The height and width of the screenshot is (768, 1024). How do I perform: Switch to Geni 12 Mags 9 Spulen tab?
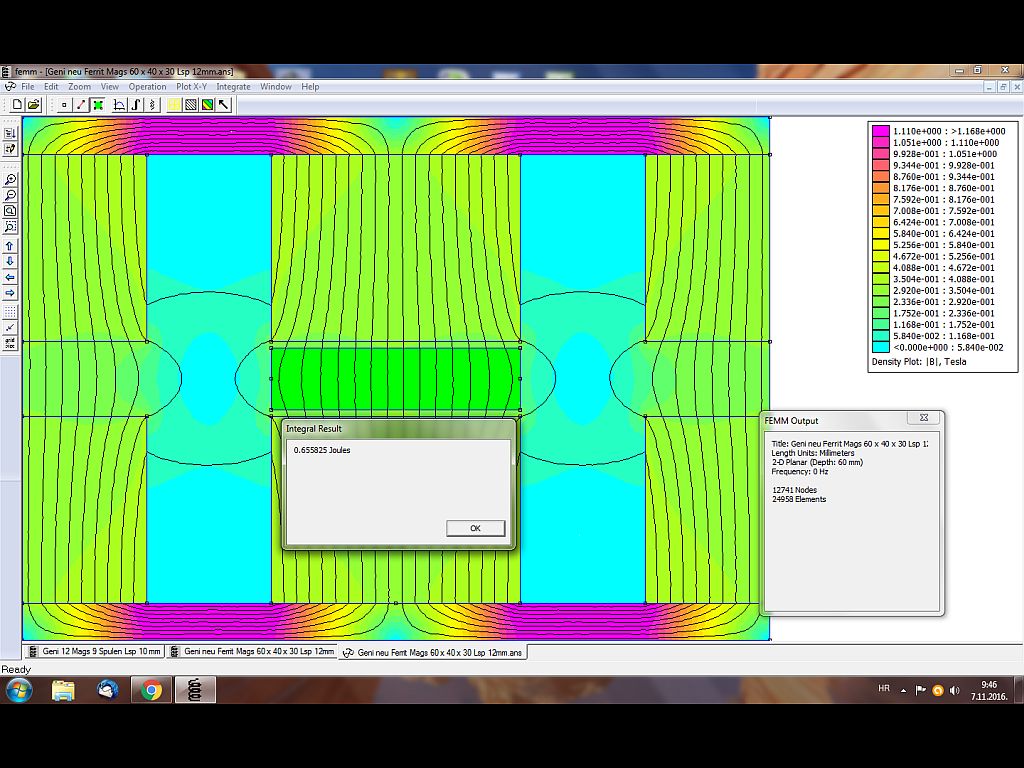click(x=94, y=651)
